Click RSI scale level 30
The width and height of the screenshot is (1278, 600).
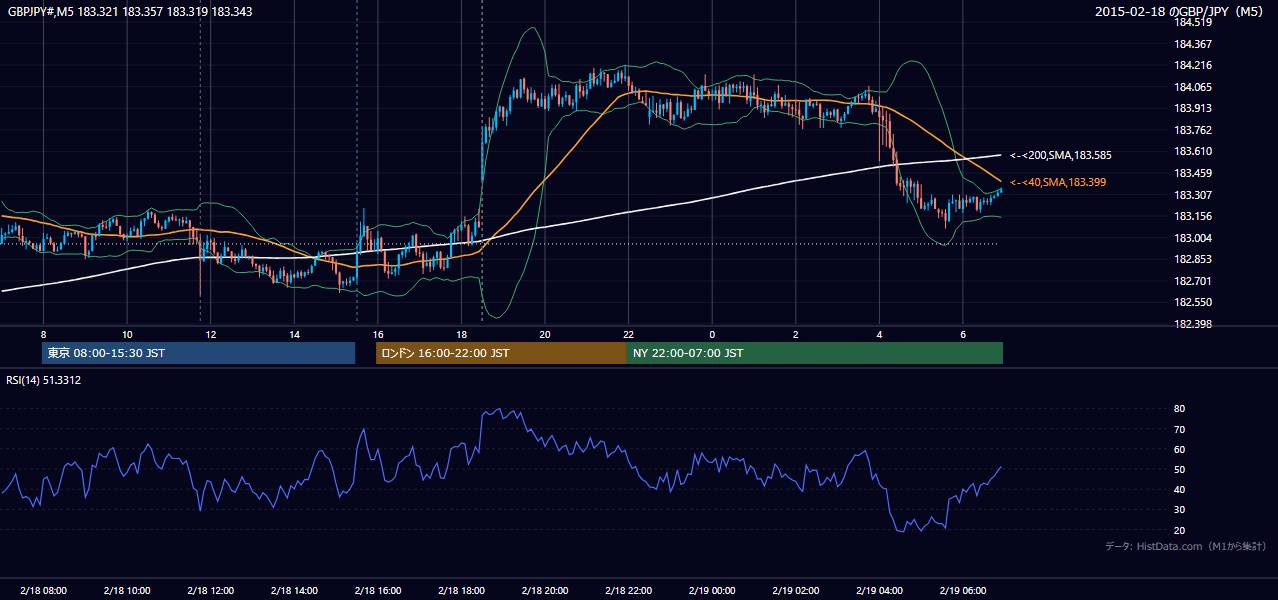1179,509
